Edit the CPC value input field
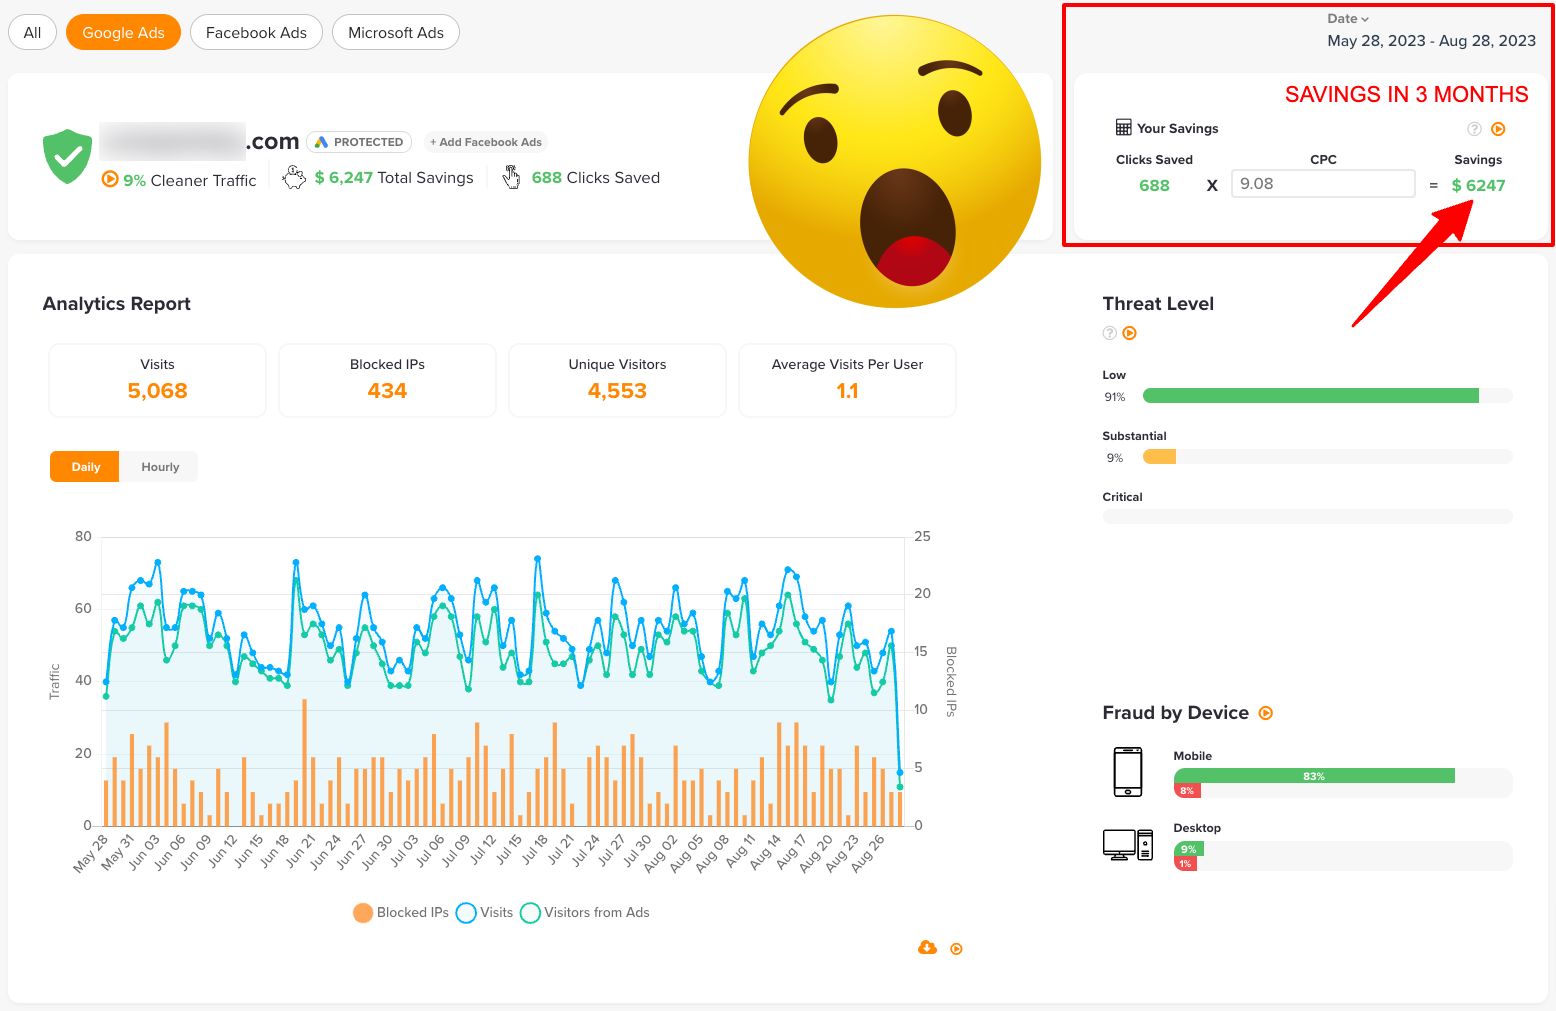The height and width of the screenshot is (1011, 1556). click(x=1322, y=183)
